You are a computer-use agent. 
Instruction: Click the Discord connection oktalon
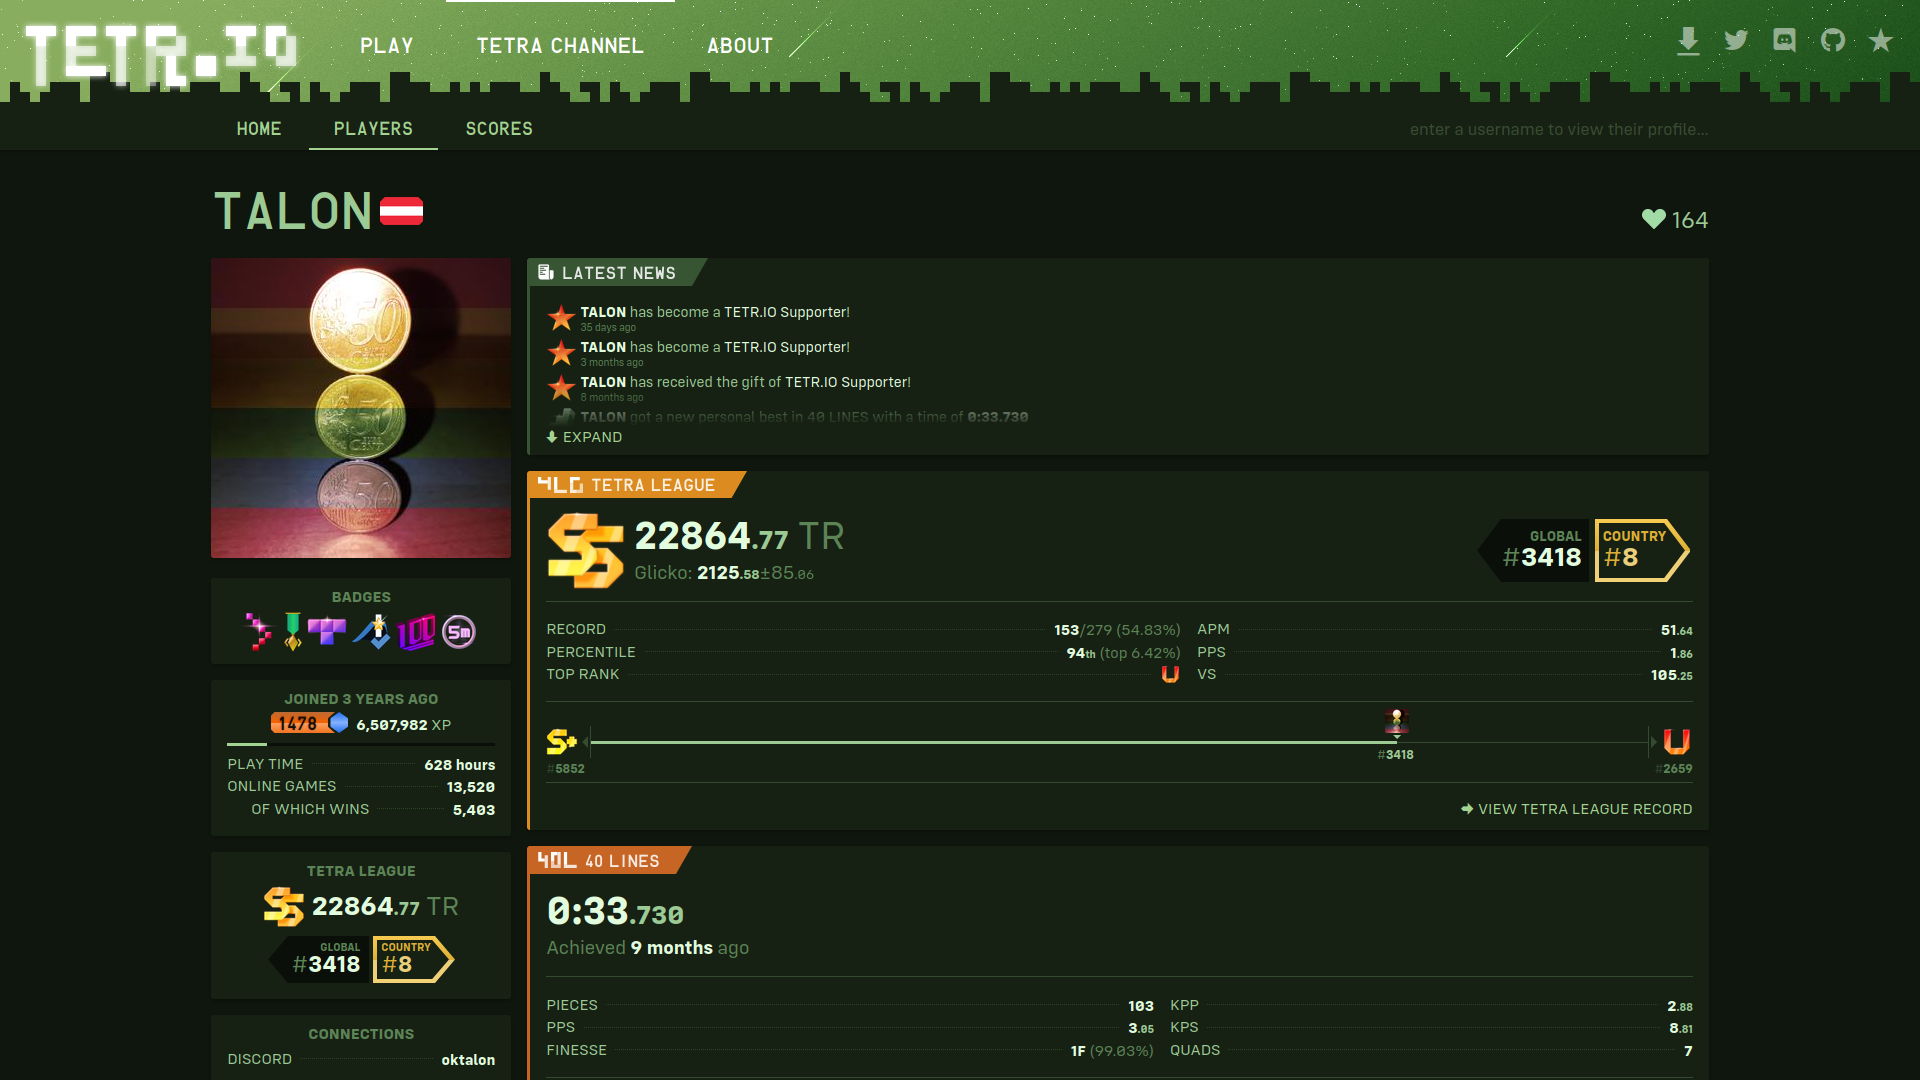(x=468, y=1060)
